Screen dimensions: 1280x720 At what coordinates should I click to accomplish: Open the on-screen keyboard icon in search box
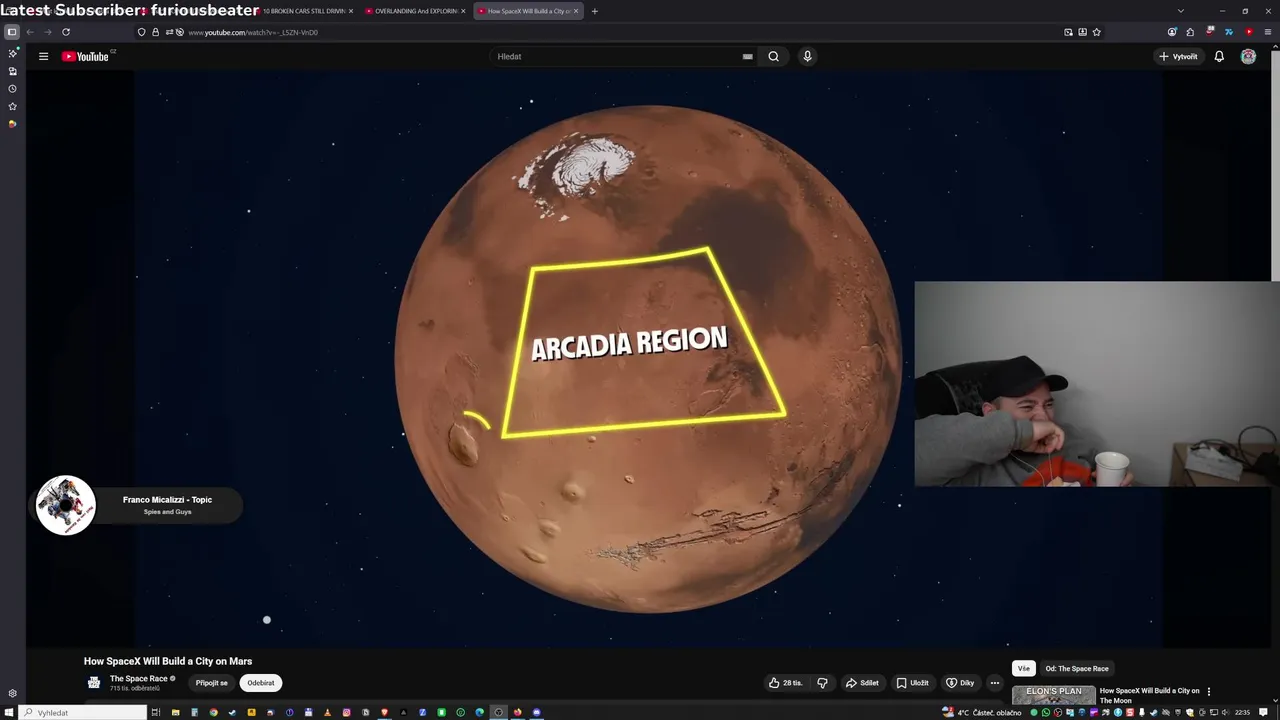747,56
